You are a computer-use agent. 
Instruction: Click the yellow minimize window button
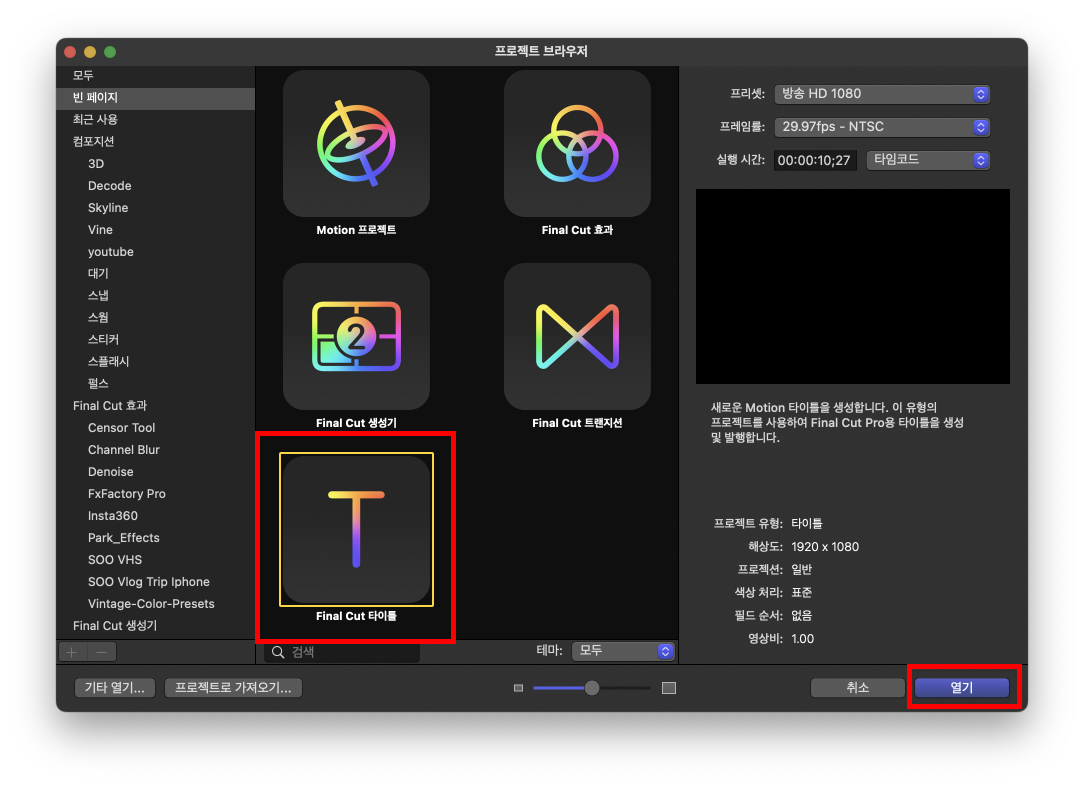(x=90, y=52)
